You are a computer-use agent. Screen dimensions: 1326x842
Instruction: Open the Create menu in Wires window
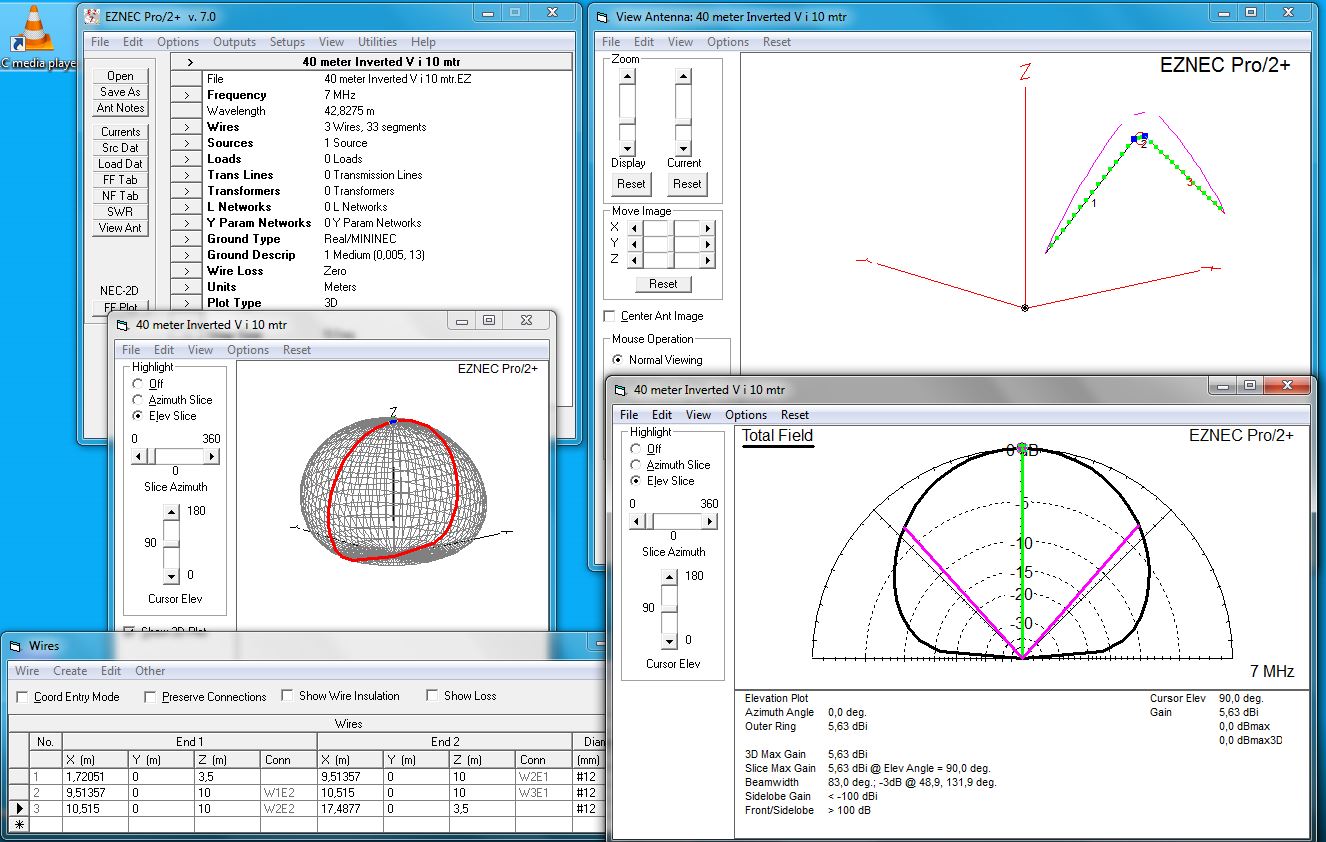pos(70,671)
